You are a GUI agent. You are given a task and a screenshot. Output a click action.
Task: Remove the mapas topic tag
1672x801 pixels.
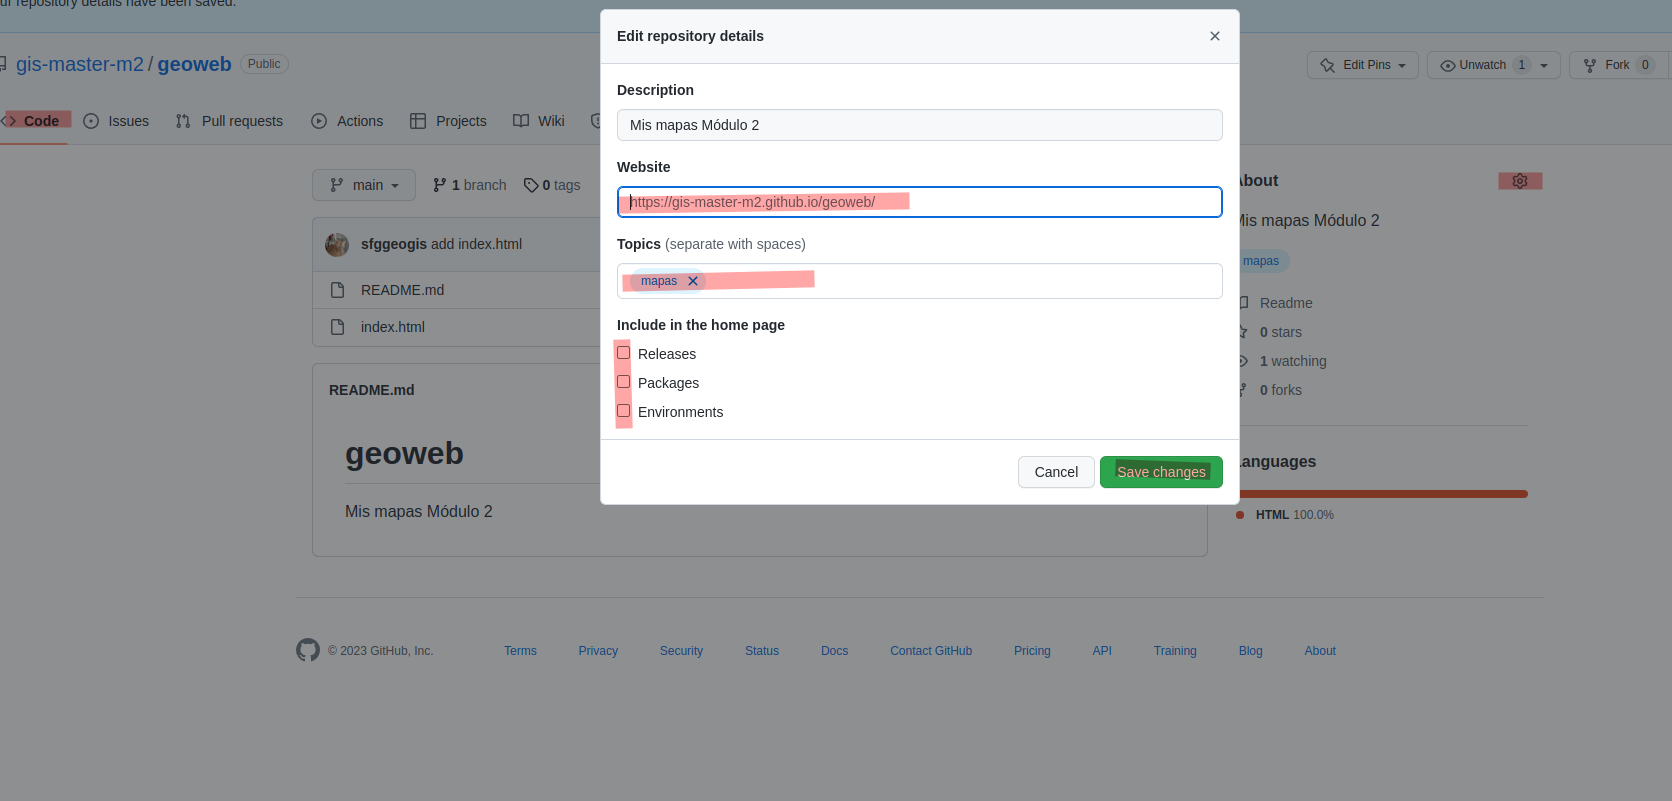click(x=692, y=281)
